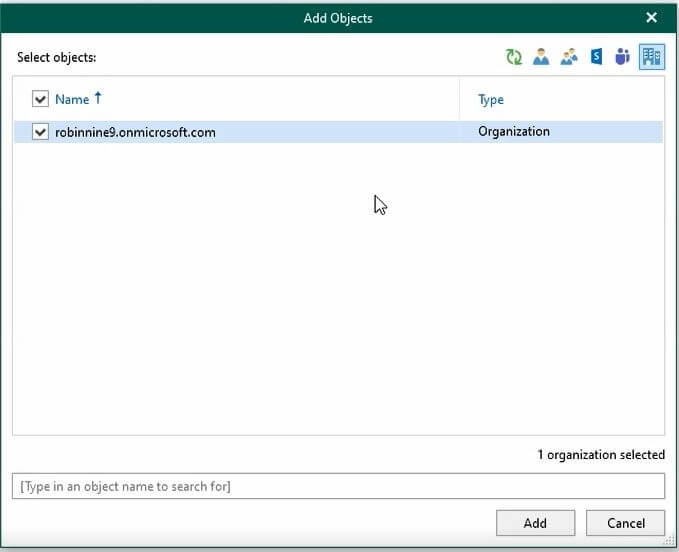Click the Add Objects title bar text

coord(338,18)
